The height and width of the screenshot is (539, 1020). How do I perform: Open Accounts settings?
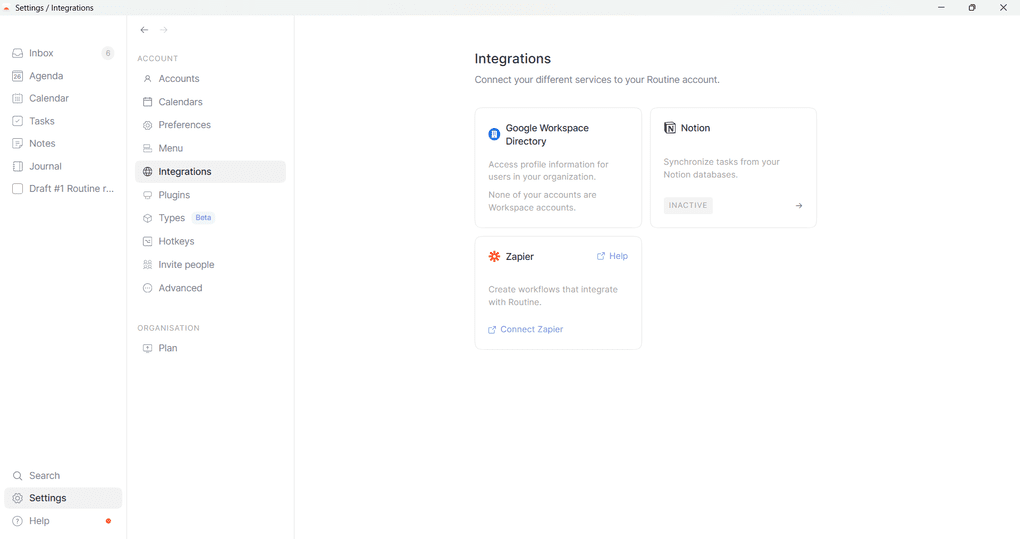210,79
